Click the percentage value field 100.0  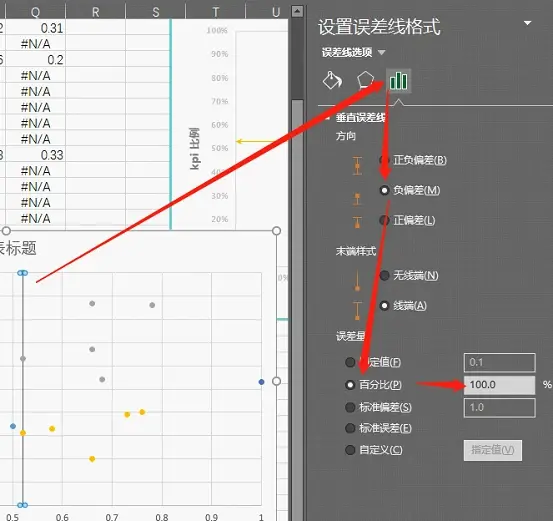click(x=500, y=385)
